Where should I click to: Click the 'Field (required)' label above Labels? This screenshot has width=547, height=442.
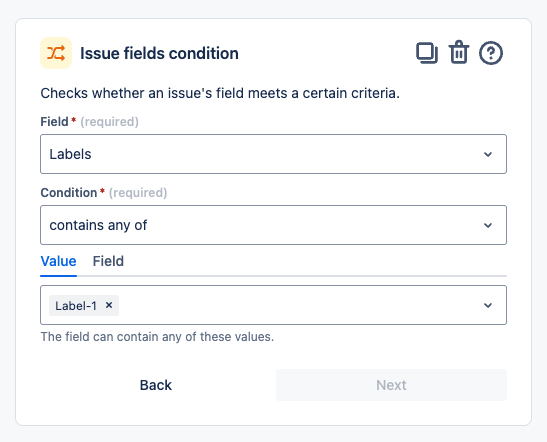point(89,122)
